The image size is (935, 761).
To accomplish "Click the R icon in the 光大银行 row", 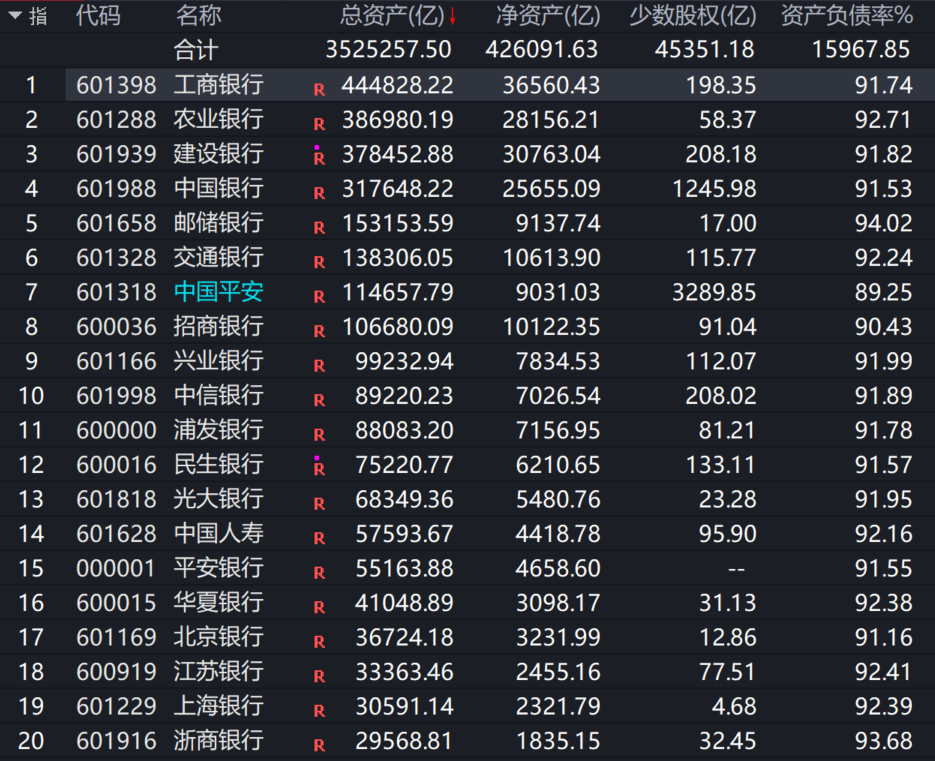I will (x=320, y=504).
